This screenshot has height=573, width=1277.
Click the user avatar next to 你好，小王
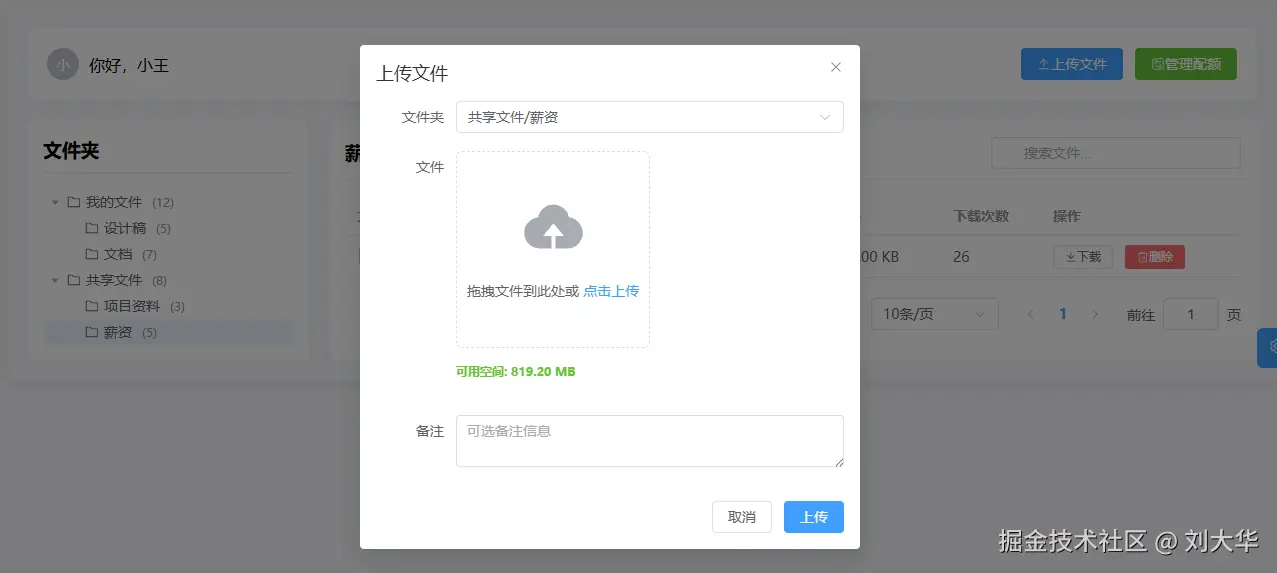click(63, 64)
